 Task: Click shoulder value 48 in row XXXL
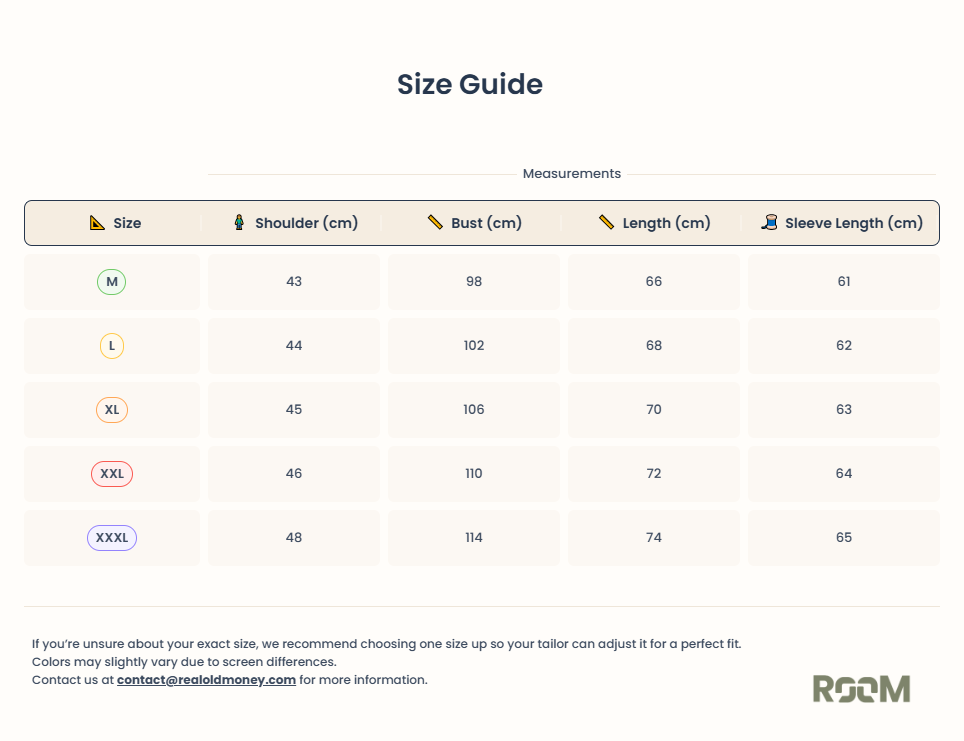[x=294, y=537]
